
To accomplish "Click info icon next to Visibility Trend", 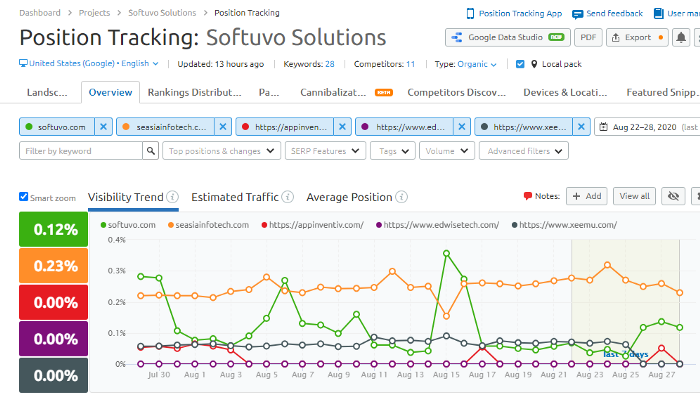I will click(x=173, y=197).
